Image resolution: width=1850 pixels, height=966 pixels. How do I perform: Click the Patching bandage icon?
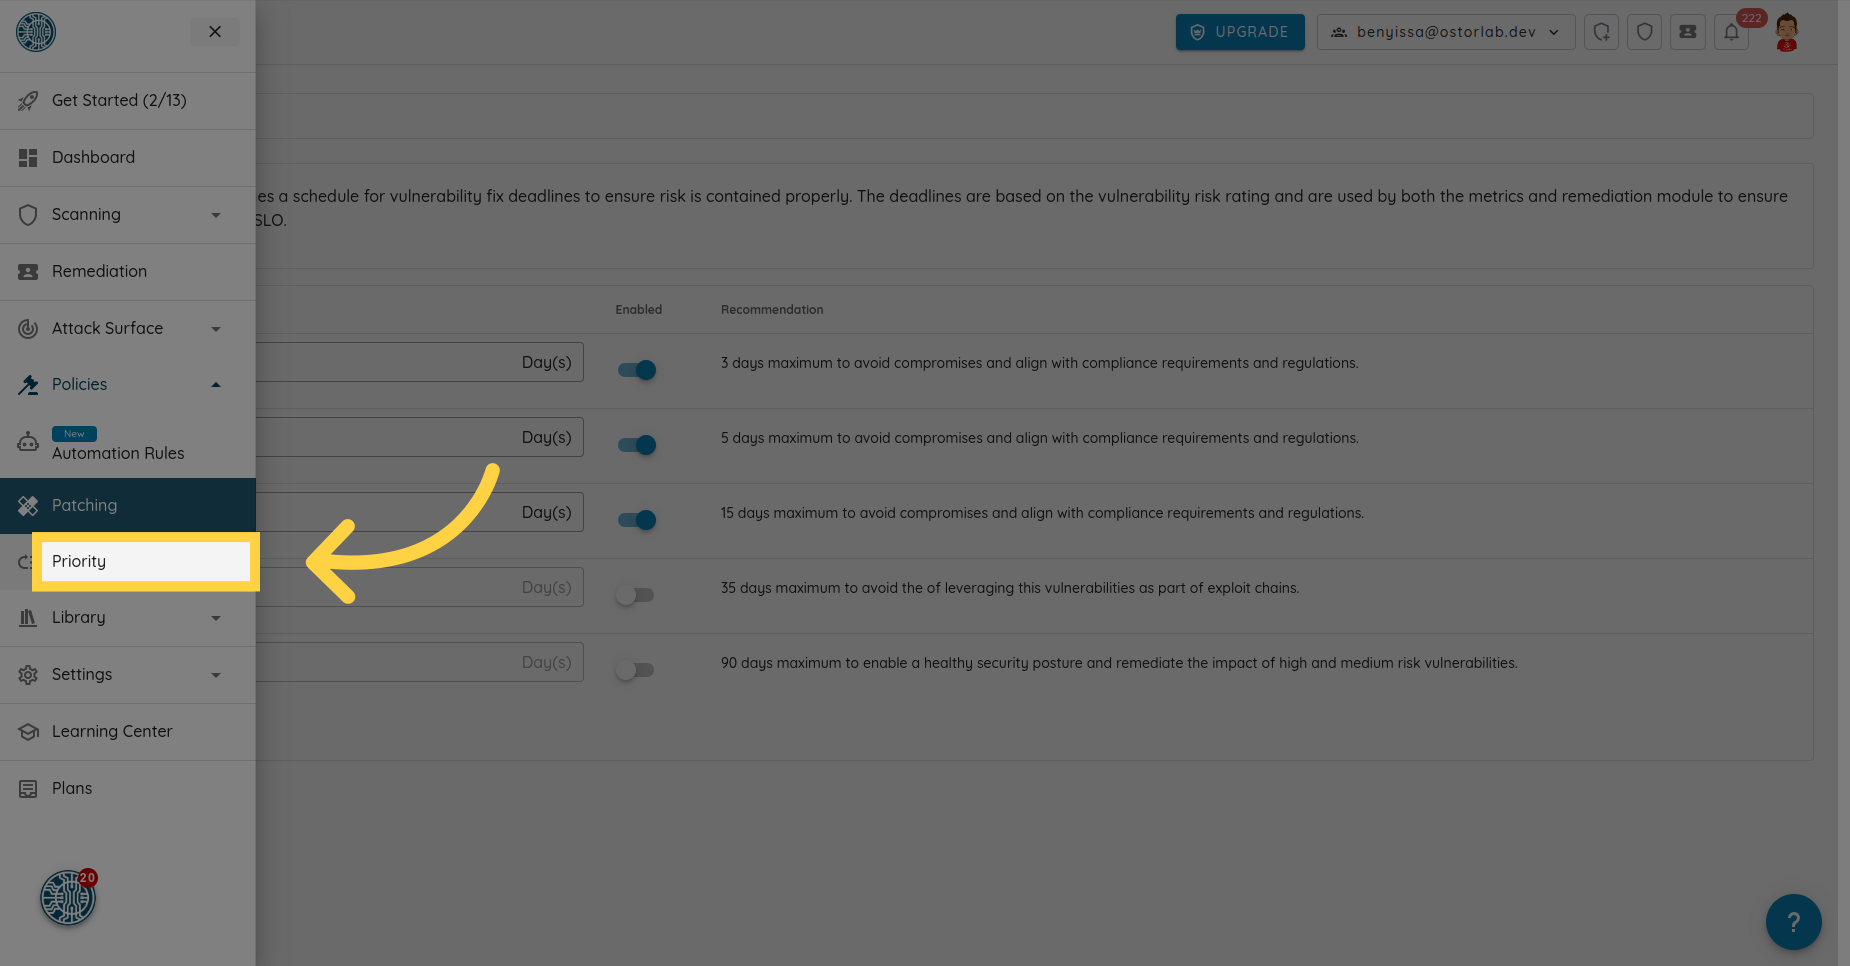[28, 506]
